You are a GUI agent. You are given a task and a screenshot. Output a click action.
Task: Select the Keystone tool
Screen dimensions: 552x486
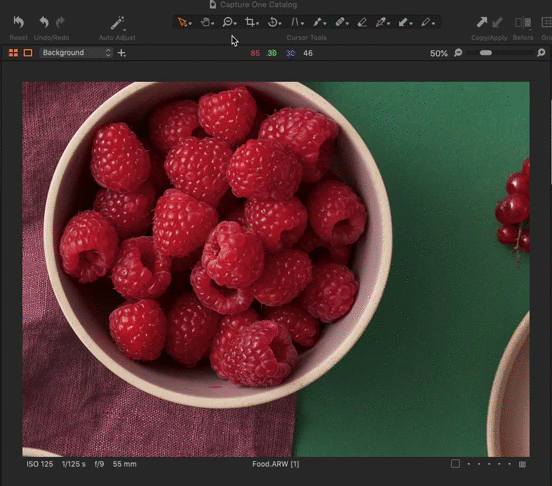[x=295, y=22]
